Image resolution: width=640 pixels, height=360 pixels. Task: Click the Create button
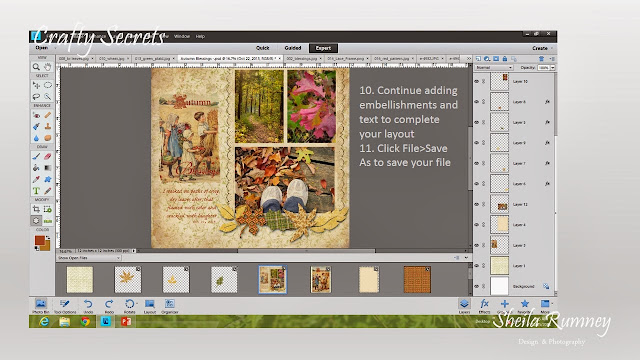click(541, 48)
